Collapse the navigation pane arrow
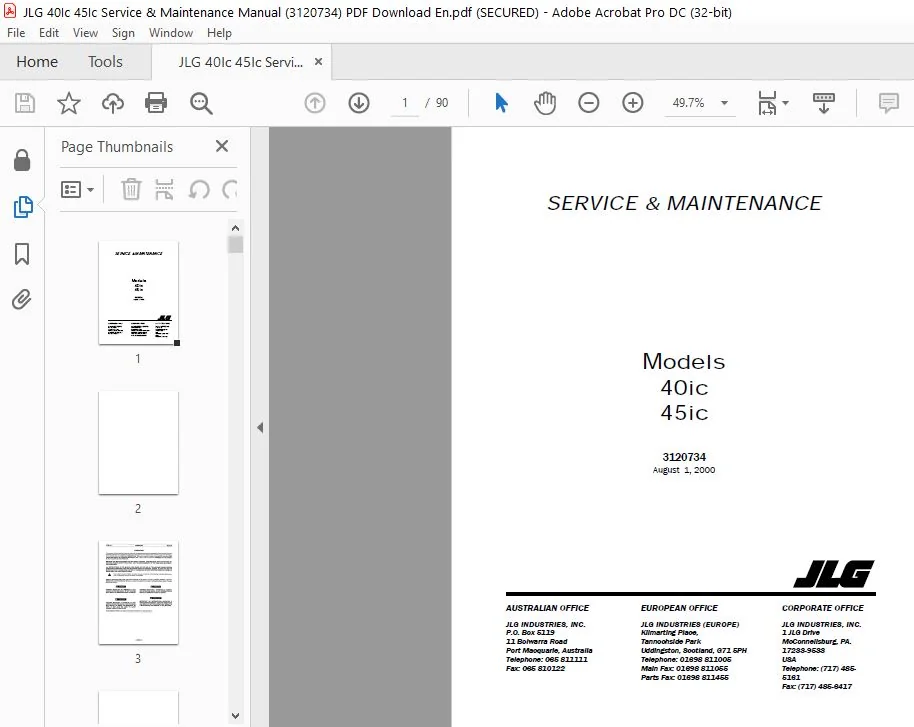The height and width of the screenshot is (727, 914). [x=260, y=427]
